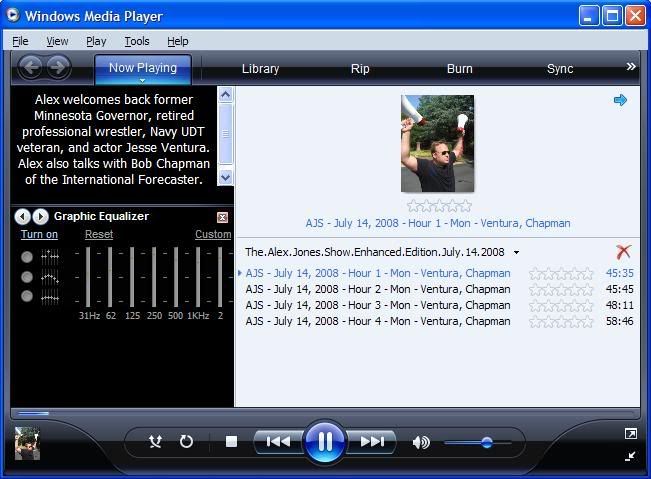This screenshot has height=479, width=651.
Task: Turn on the graphic equalizer
Action: point(39,234)
